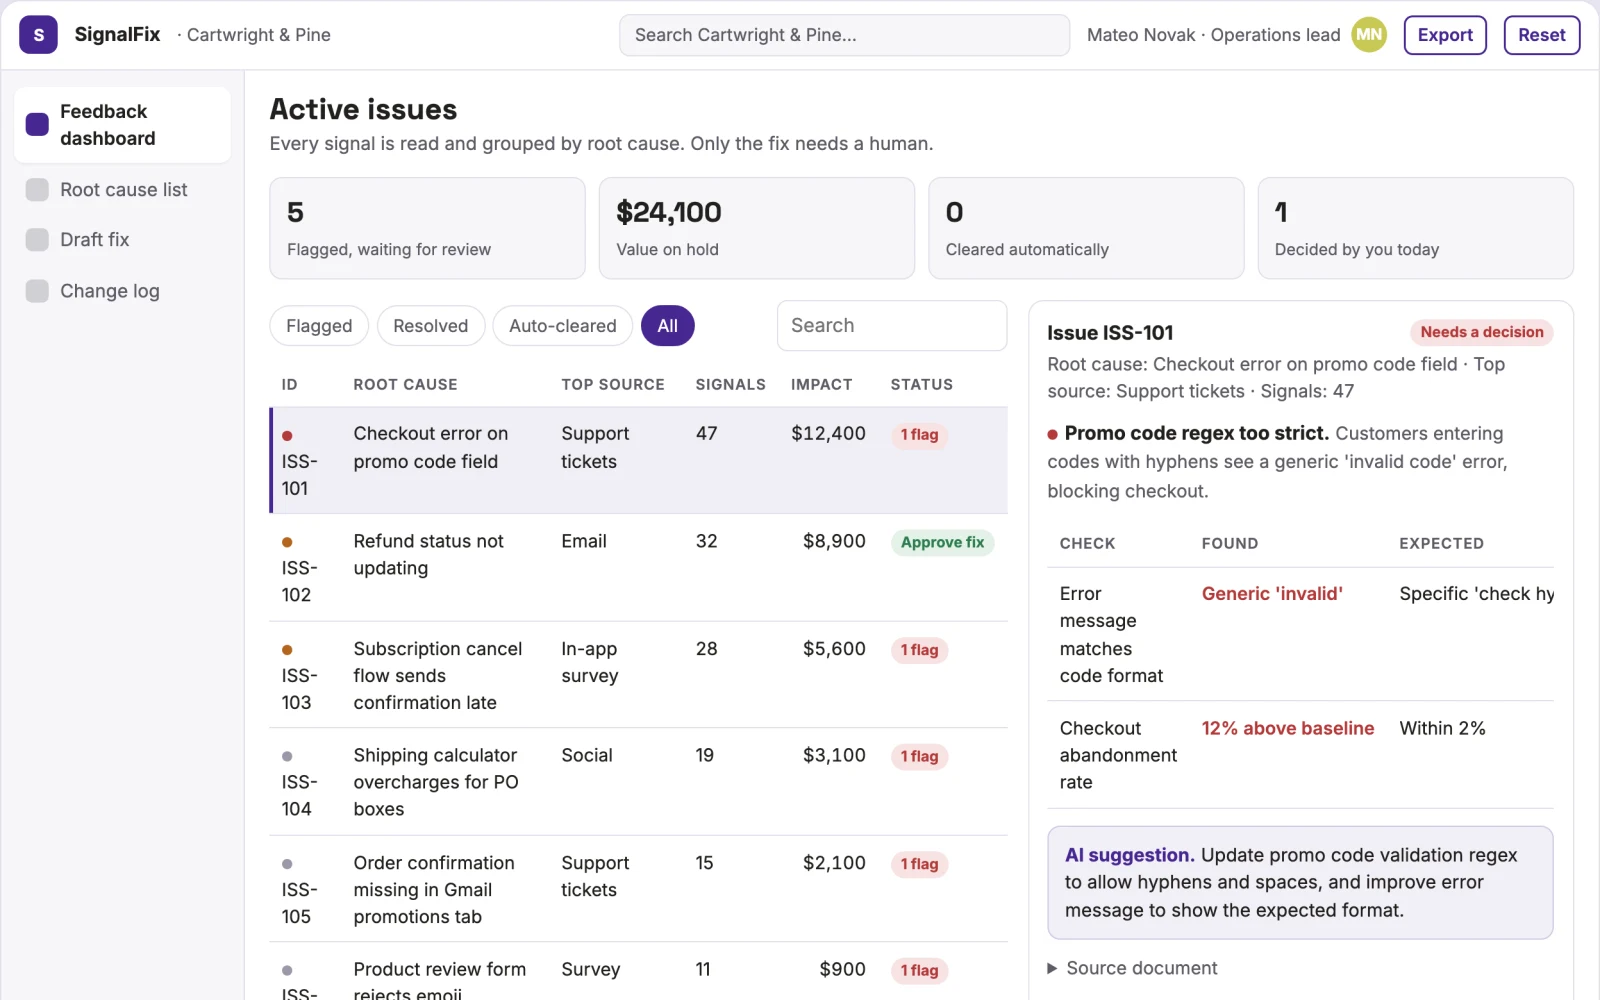Open the Change log sidebar icon
Screen dimensions: 1600x1000
coord(37,291)
